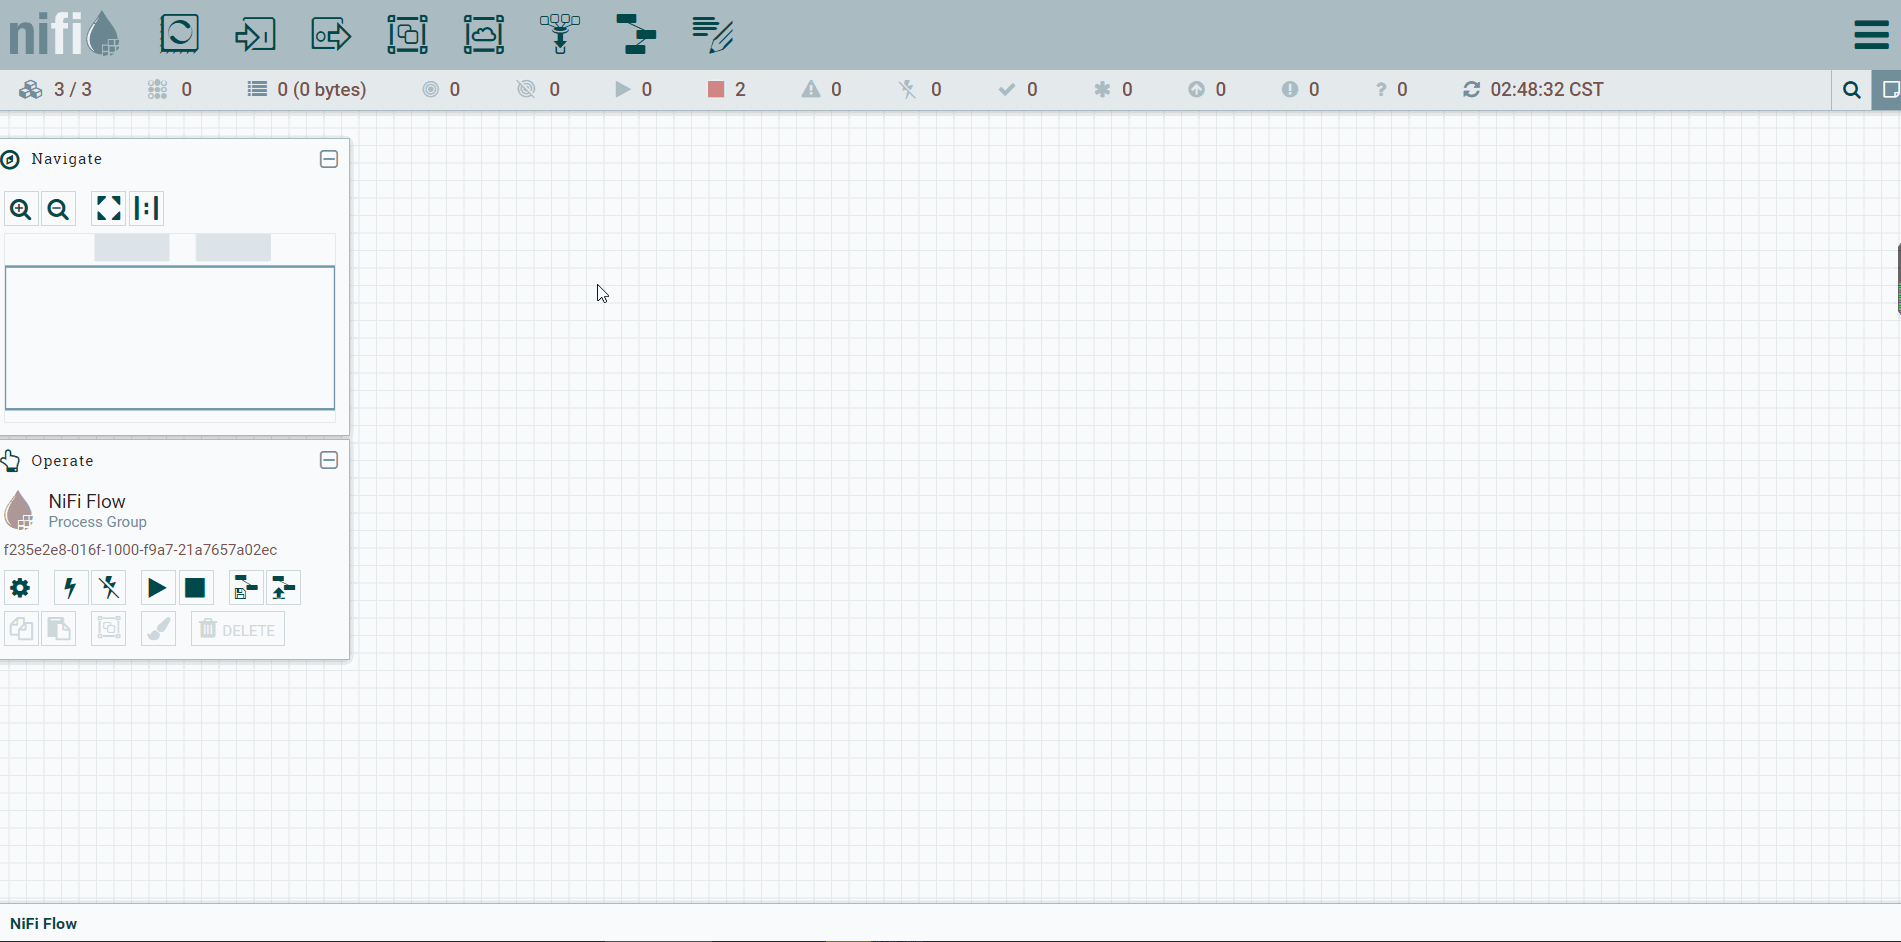1901x942 pixels.
Task: Fit the flow to screen
Action: coord(108,208)
